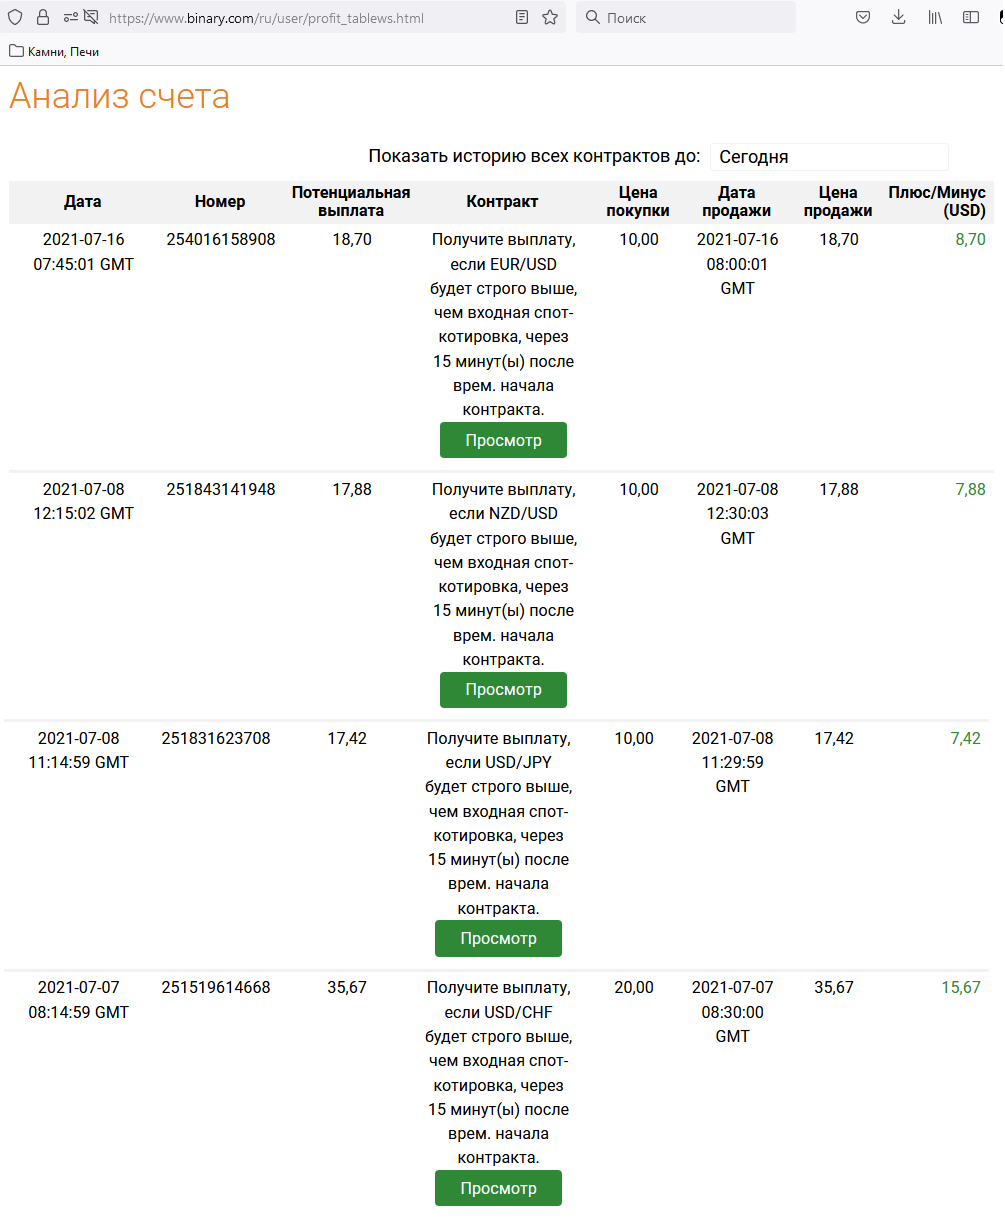Click the site security padlock icon
1005x1230 pixels.
click(42, 17)
